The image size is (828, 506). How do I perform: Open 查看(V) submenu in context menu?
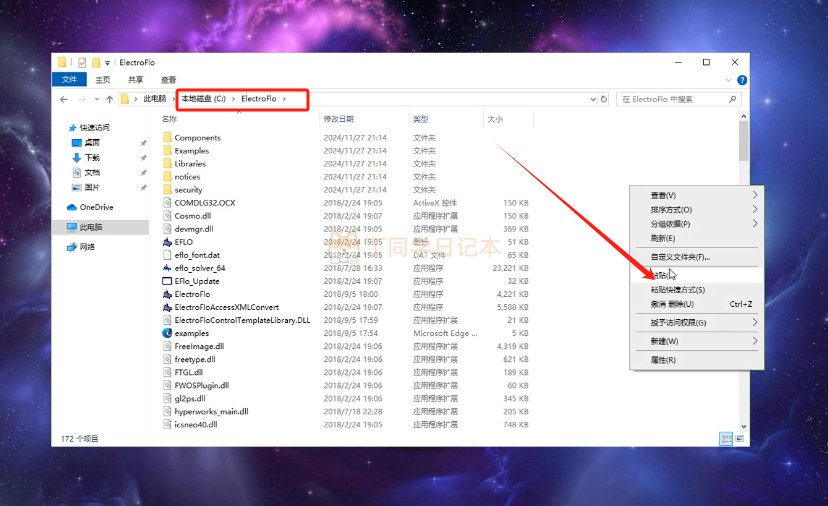coord(697,195)
